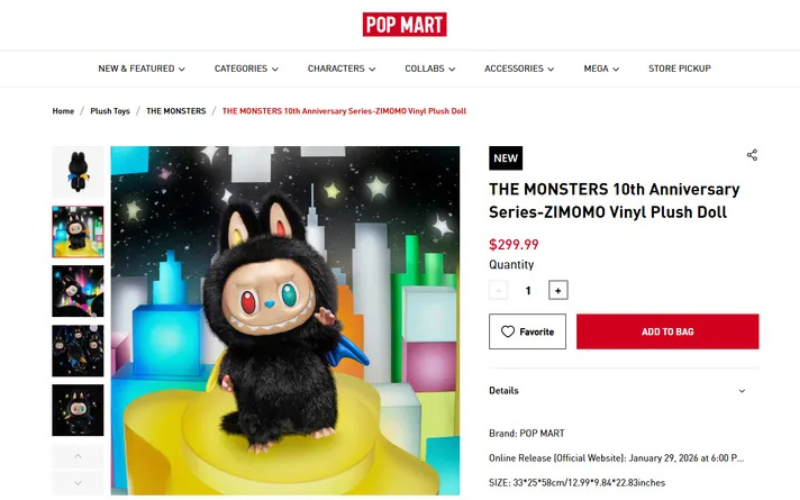Increase quantity with plus button
Screen dimensions: 800x500
[x=558, y=290]
